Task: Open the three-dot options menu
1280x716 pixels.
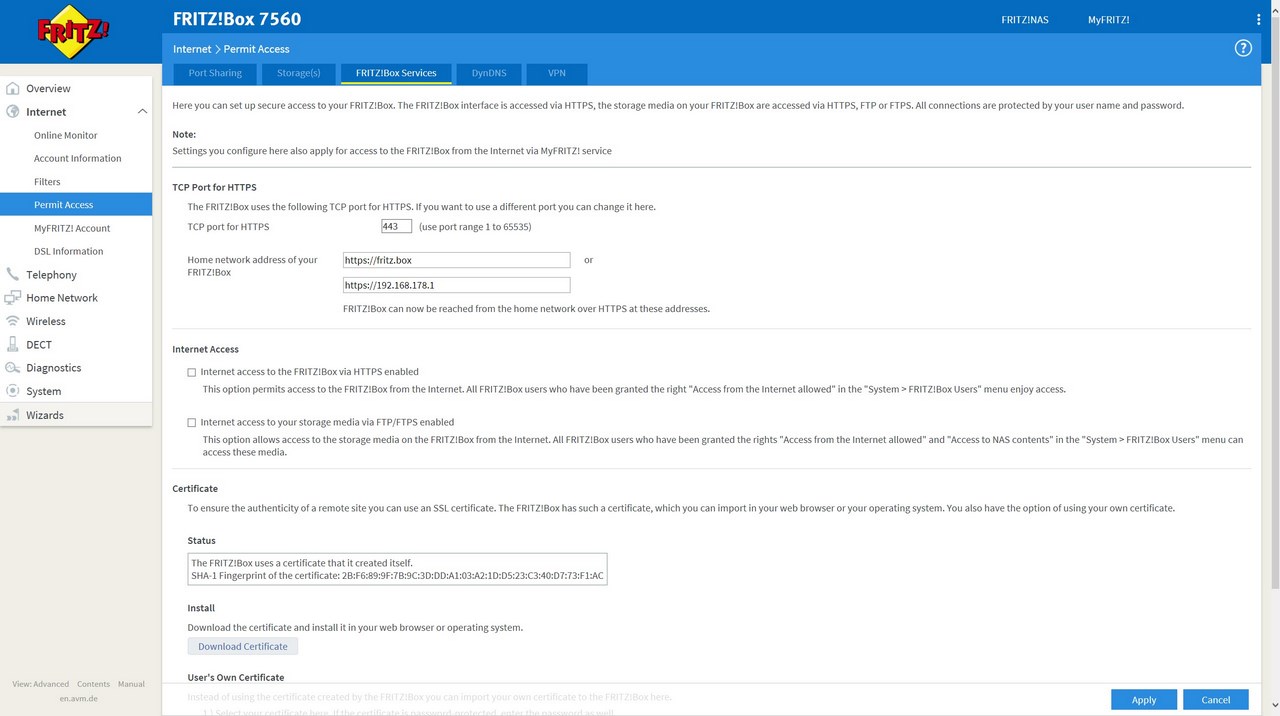Action: pyautogui.click(x=1259, y=19)
